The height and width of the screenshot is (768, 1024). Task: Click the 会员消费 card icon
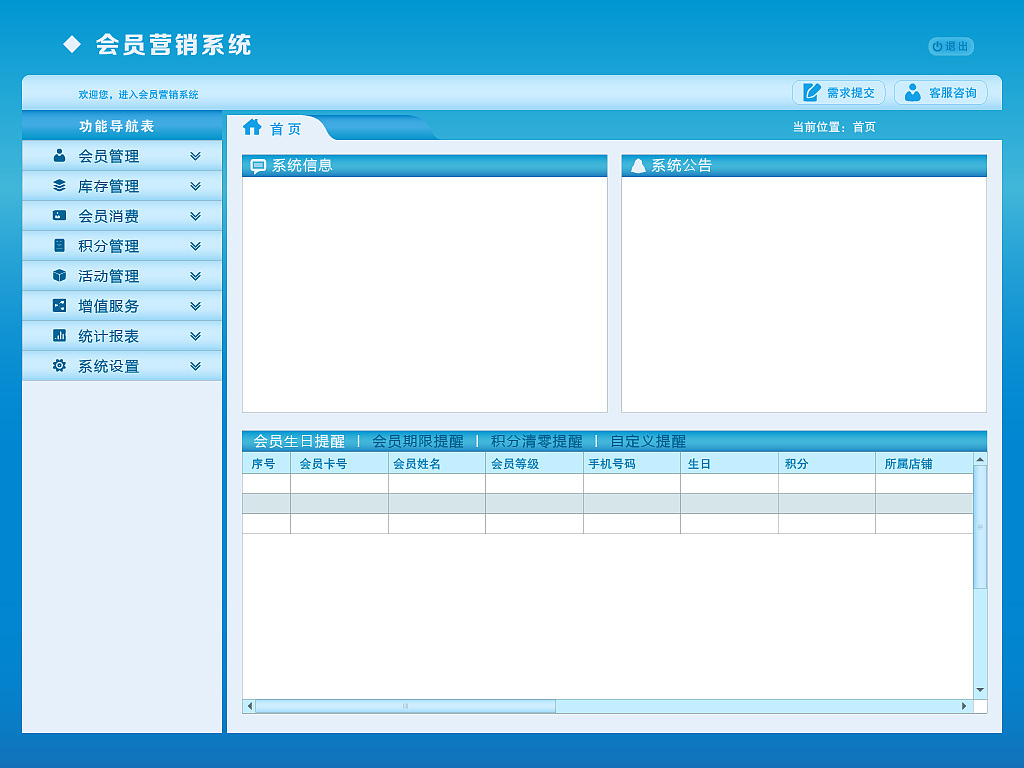point(59,216)
